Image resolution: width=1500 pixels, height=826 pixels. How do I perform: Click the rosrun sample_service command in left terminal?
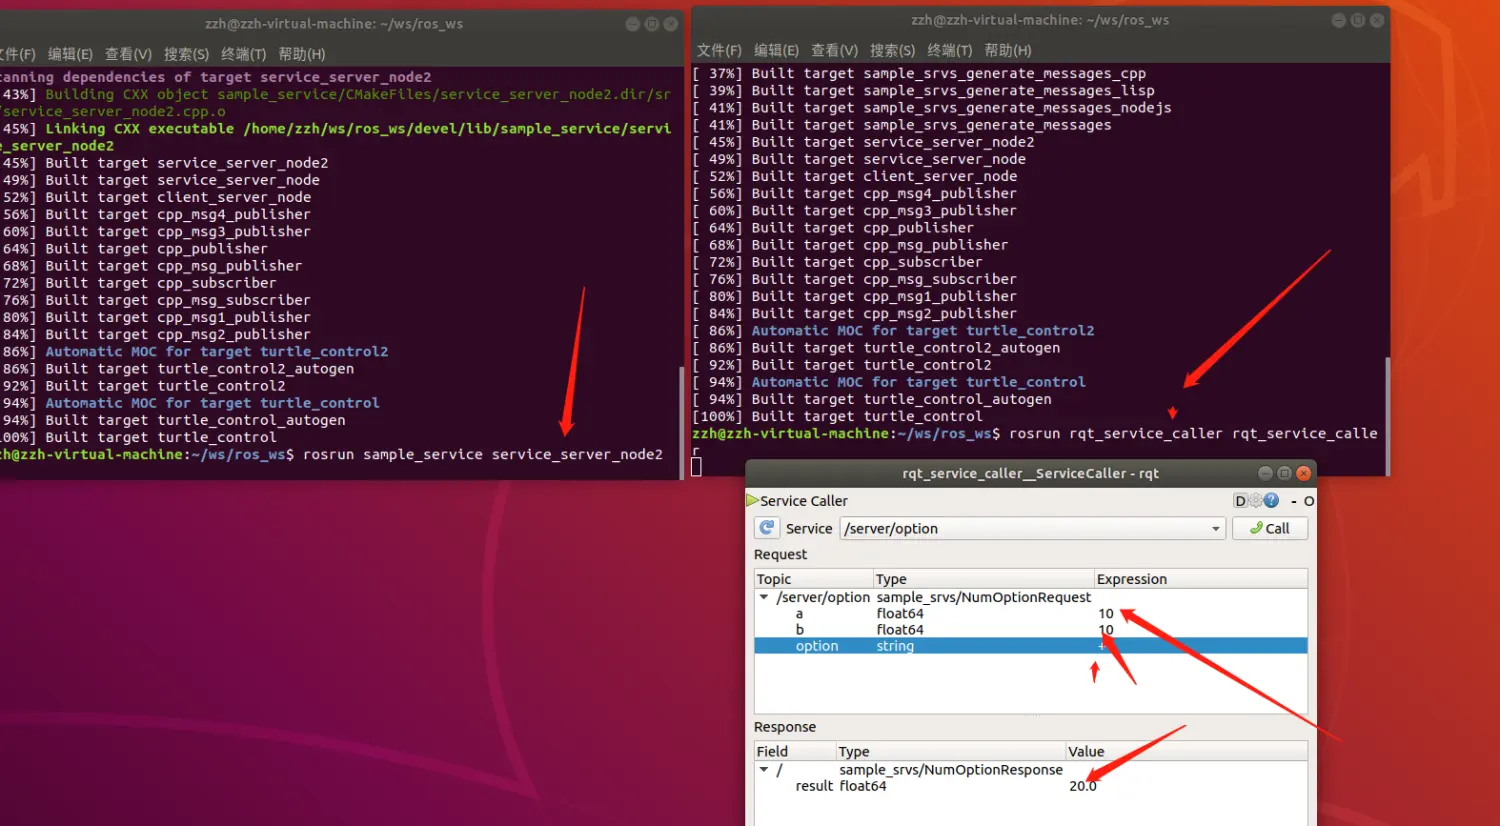483,454
